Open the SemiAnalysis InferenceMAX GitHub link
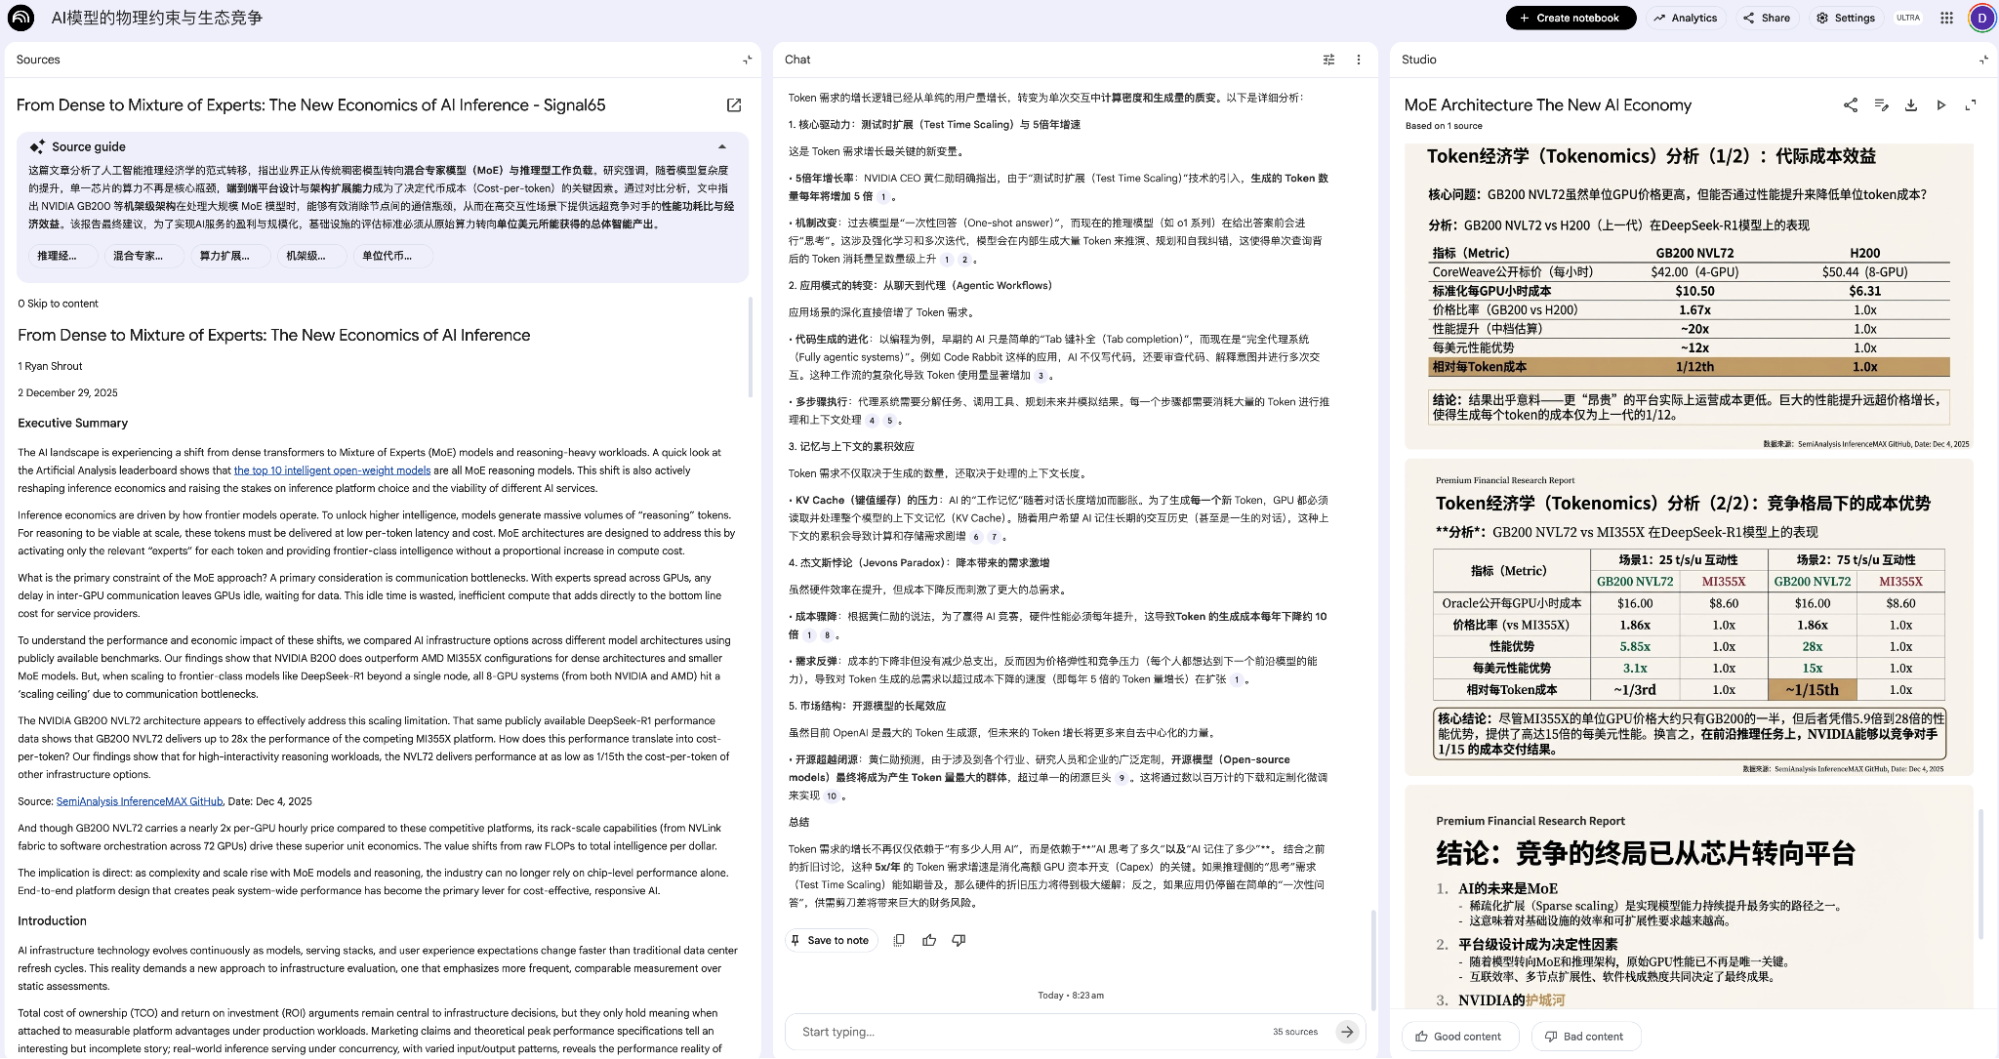 139,801
